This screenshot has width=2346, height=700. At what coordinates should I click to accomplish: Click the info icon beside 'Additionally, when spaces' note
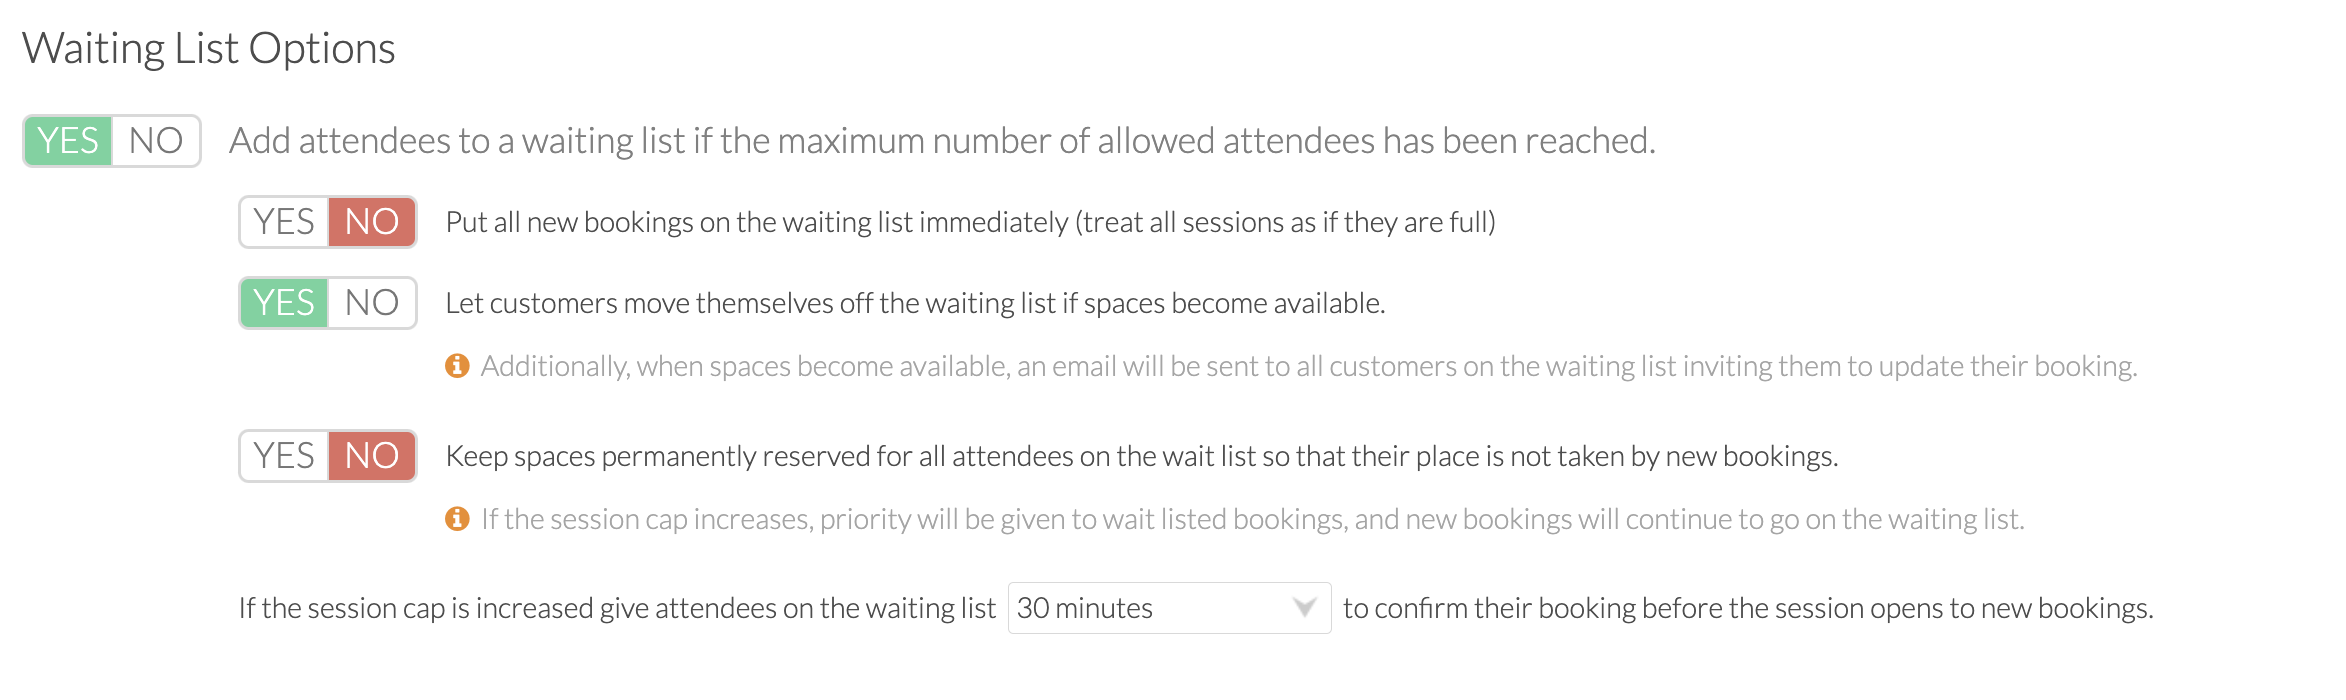pos(457,366)
